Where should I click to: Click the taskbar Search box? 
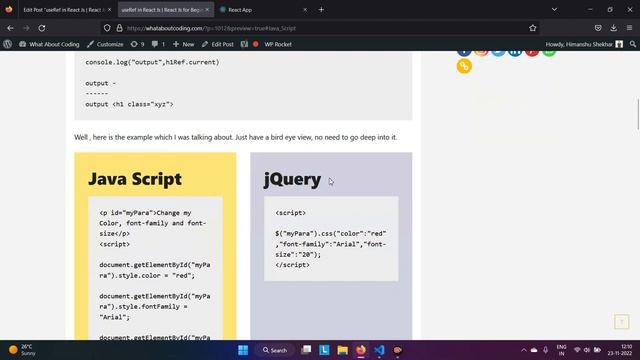[275, 350]
